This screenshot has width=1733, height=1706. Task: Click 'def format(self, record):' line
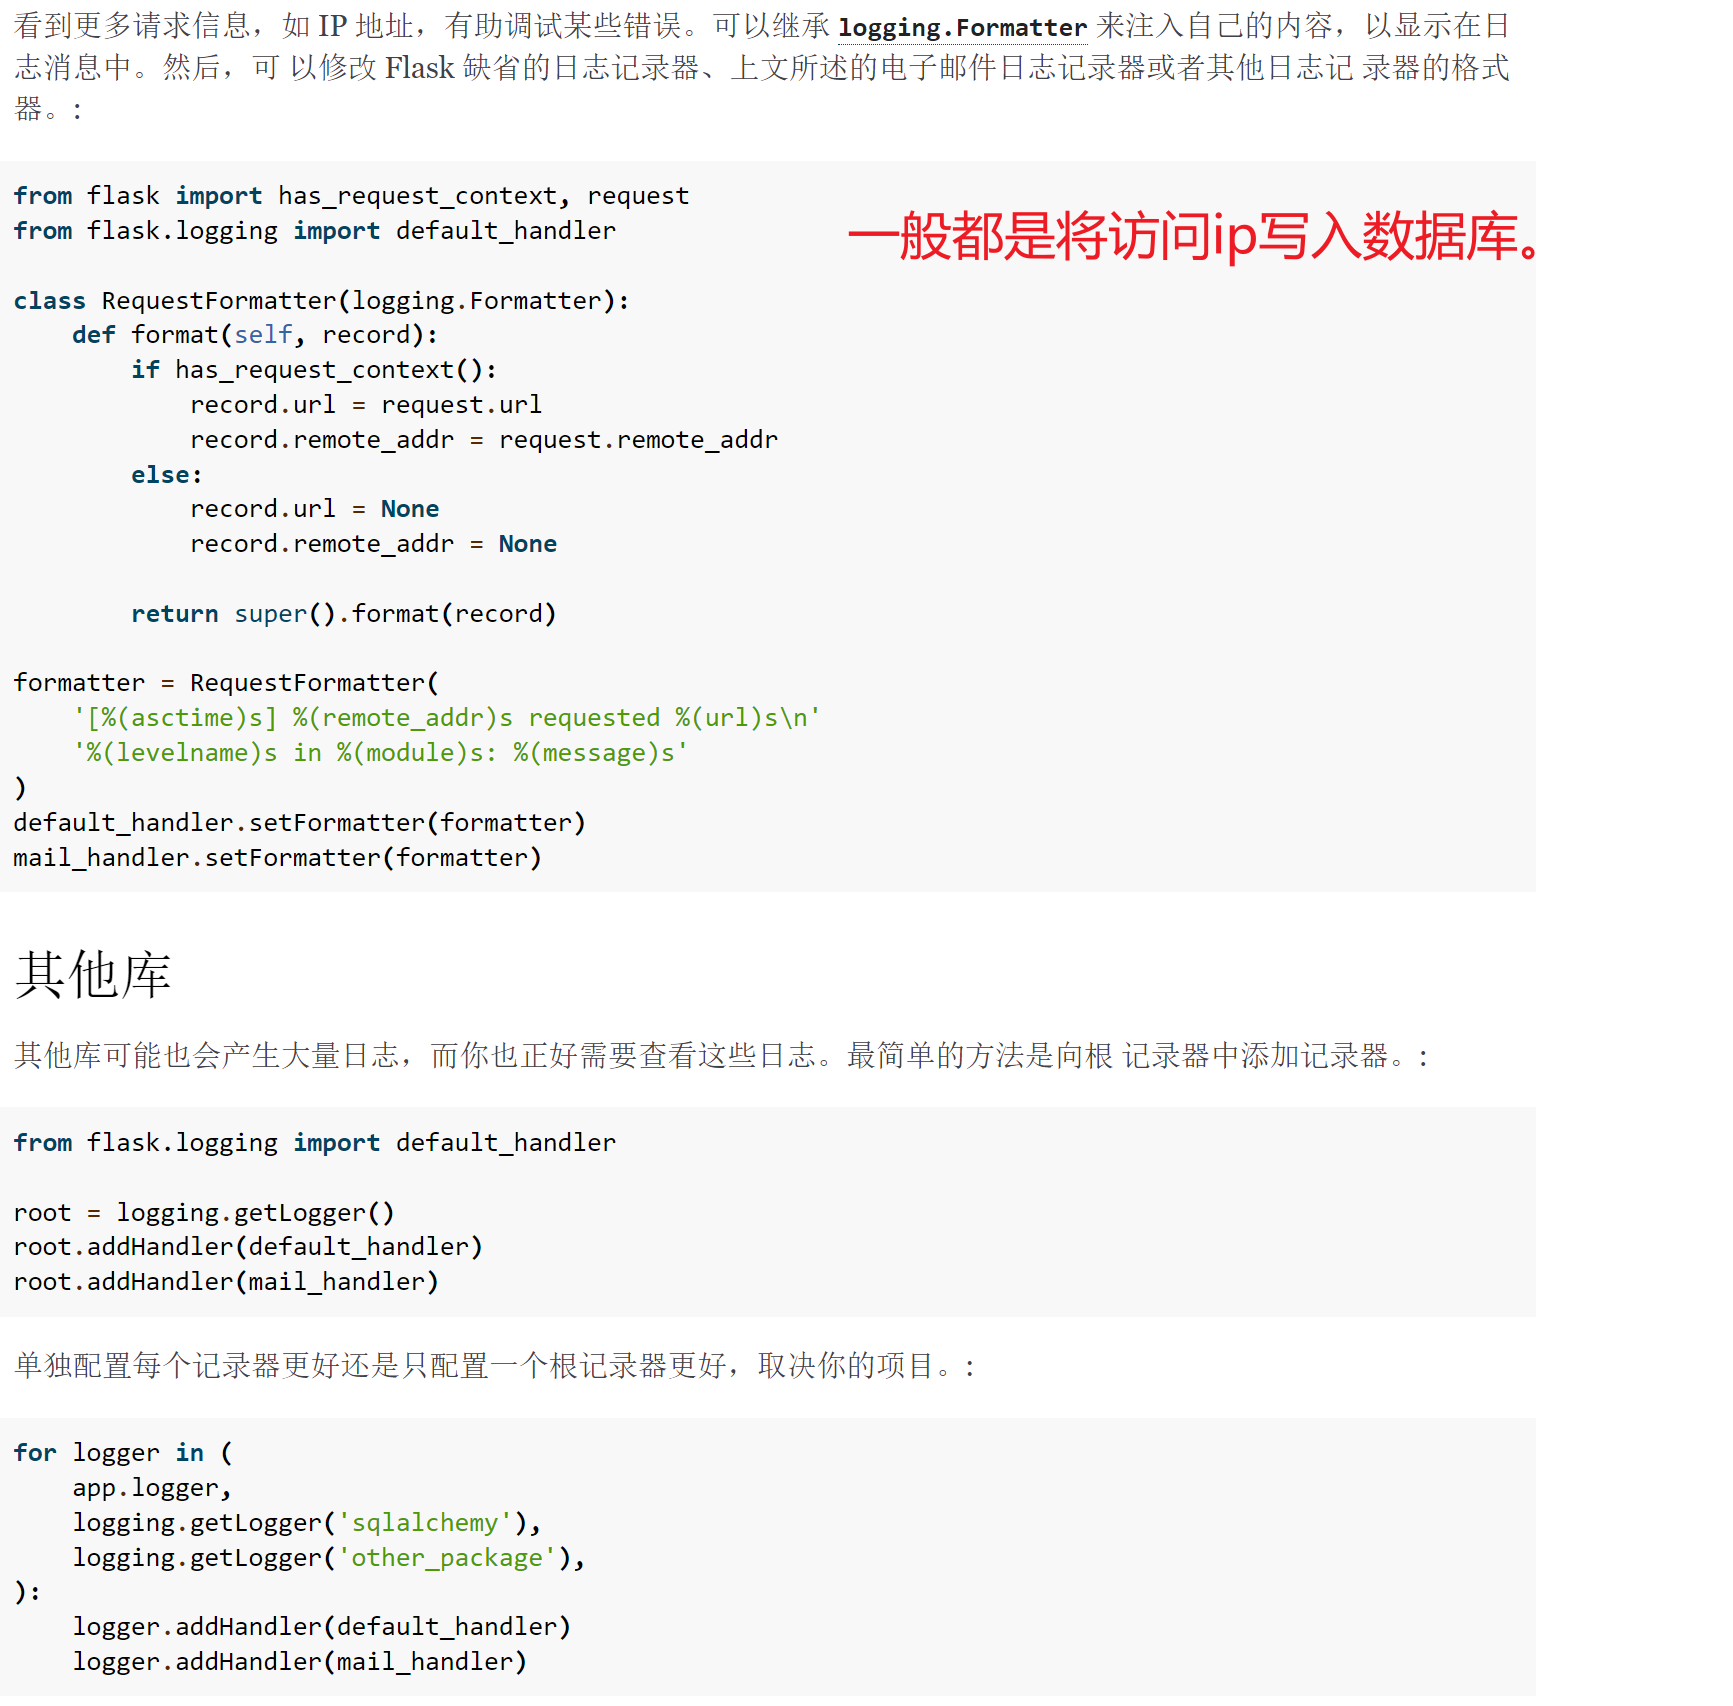coord(255,335)
